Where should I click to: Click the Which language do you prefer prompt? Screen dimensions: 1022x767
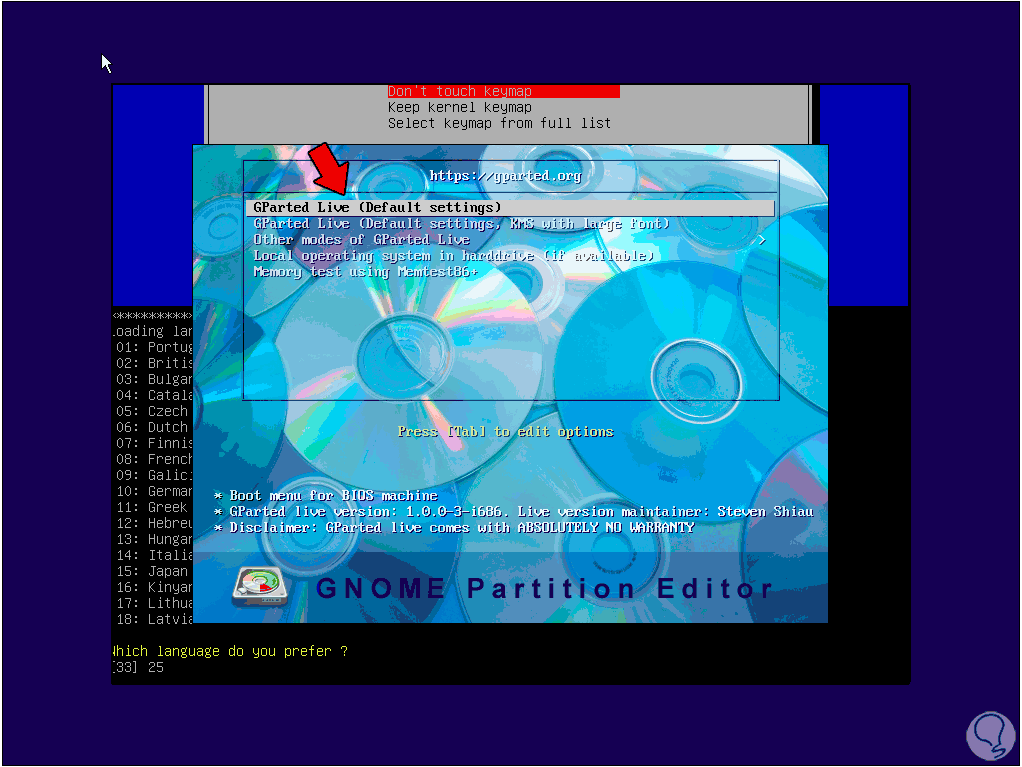pyautogui.click(x=230, y=651)
